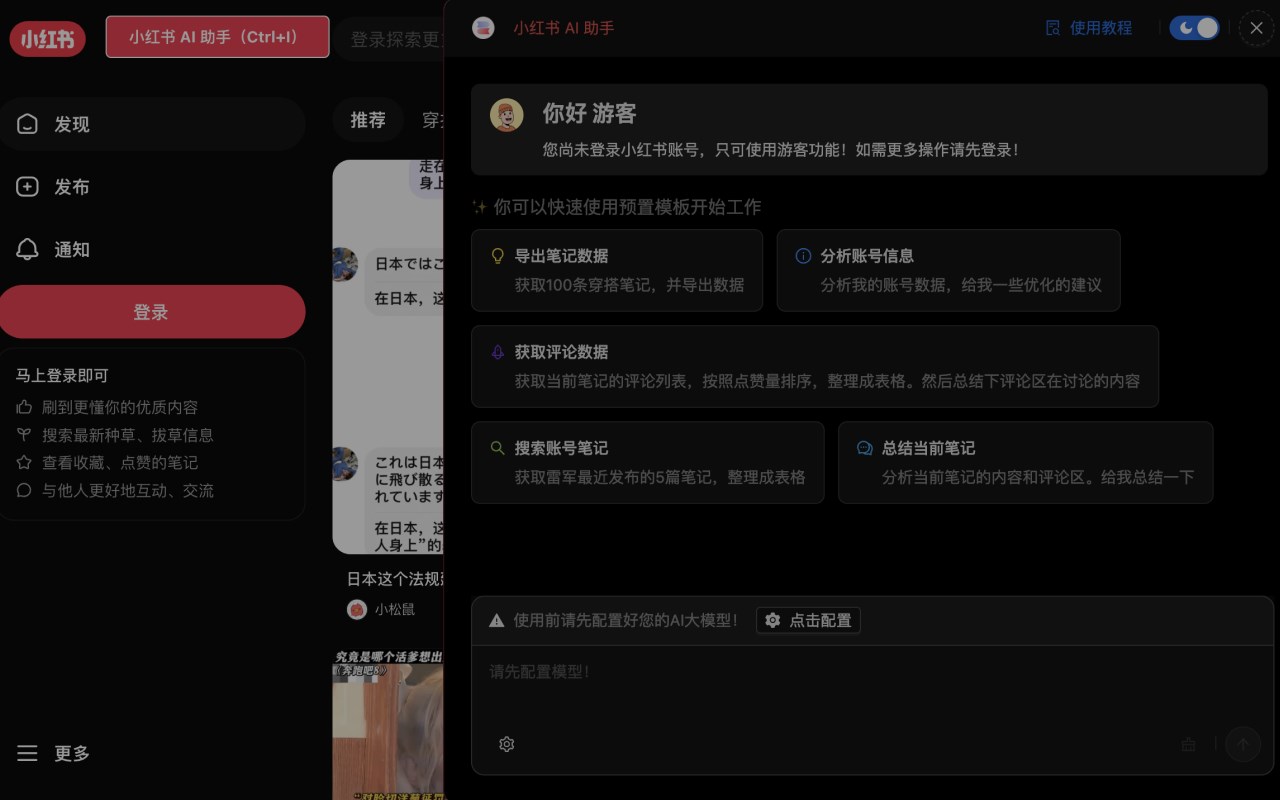Open 小红书 AI 助手 (Ctrl+I) button

(217, 37)
